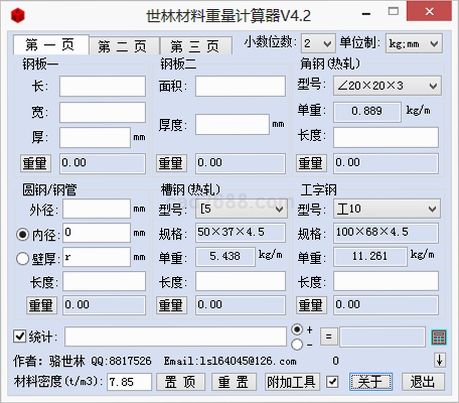Click the 材料密度 field showing 7.85

[x=129, y=382]
